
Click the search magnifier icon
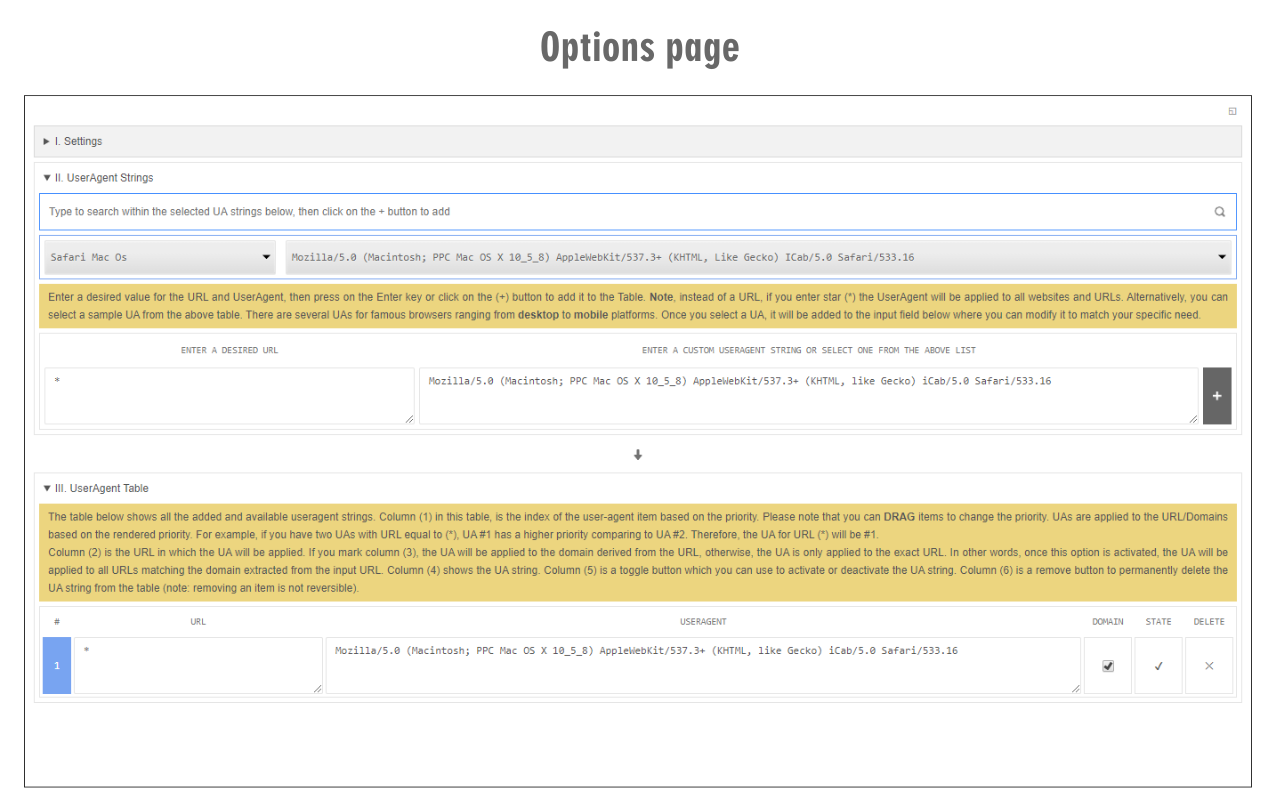[x=1219, y=211]
